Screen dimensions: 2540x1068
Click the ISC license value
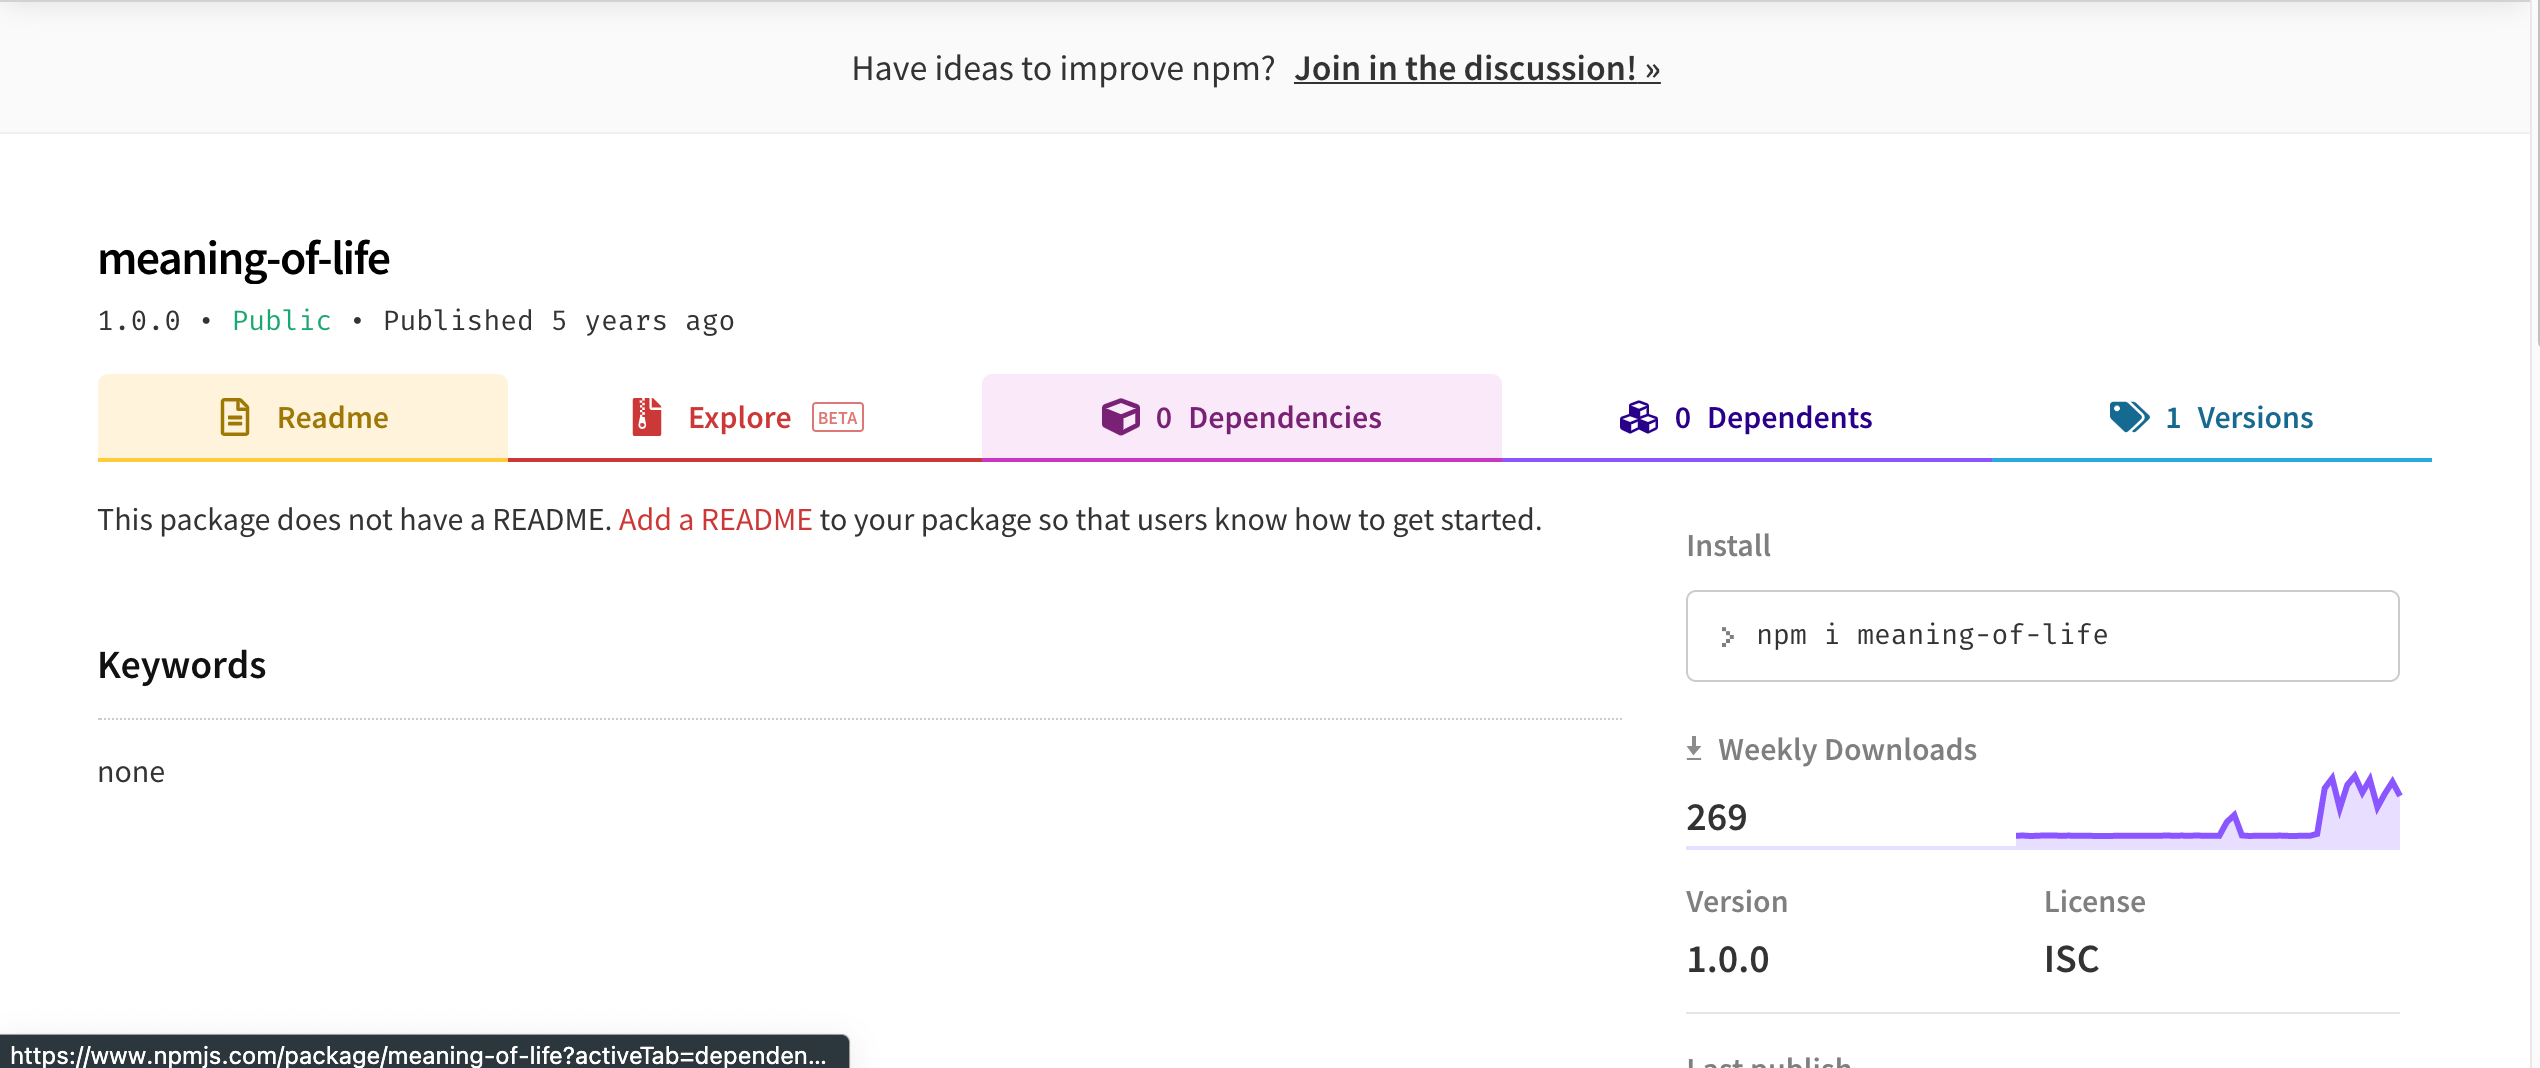pos(2071,959)
